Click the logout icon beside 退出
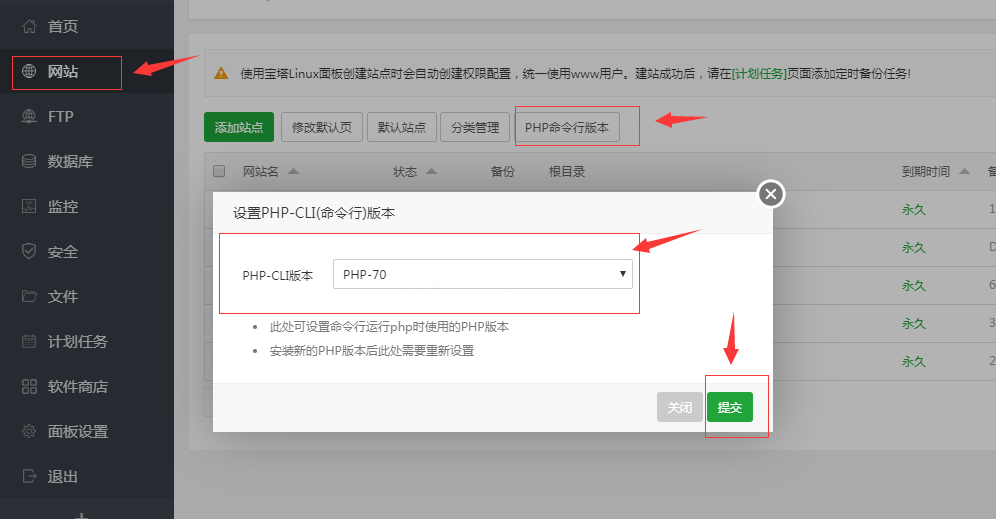 coord(29,476)
